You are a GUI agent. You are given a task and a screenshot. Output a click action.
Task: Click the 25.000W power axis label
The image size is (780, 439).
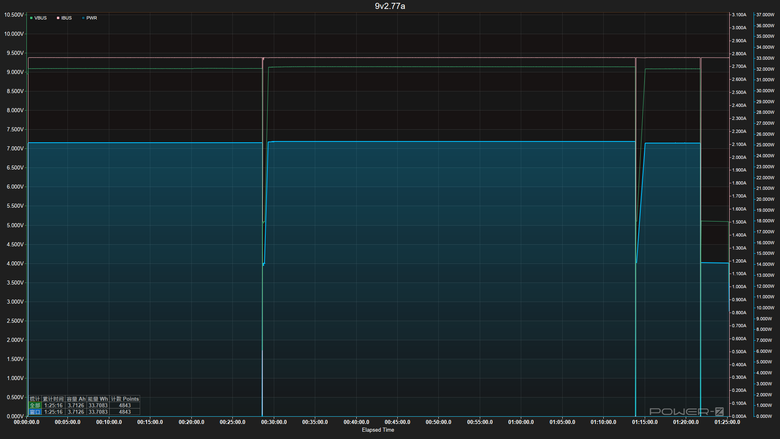click(765, 145)
